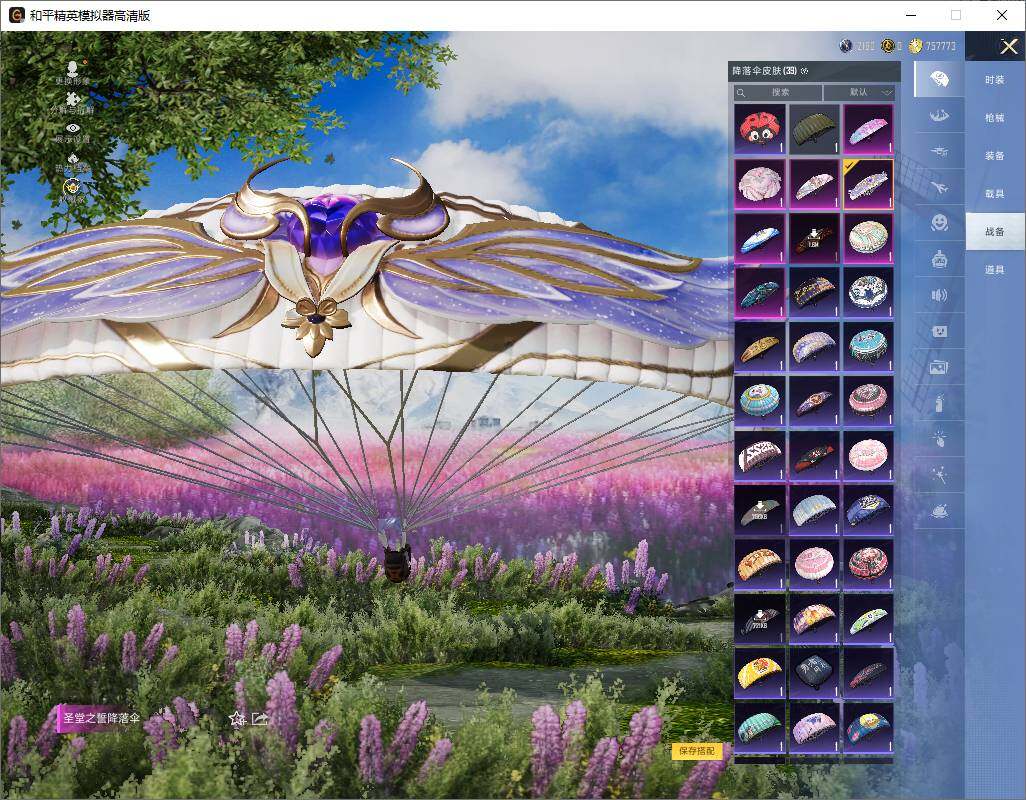This screenshot has height=800, width=1026.
Task: Close the inventory with the X icon
Action: tap(1008, 46)
